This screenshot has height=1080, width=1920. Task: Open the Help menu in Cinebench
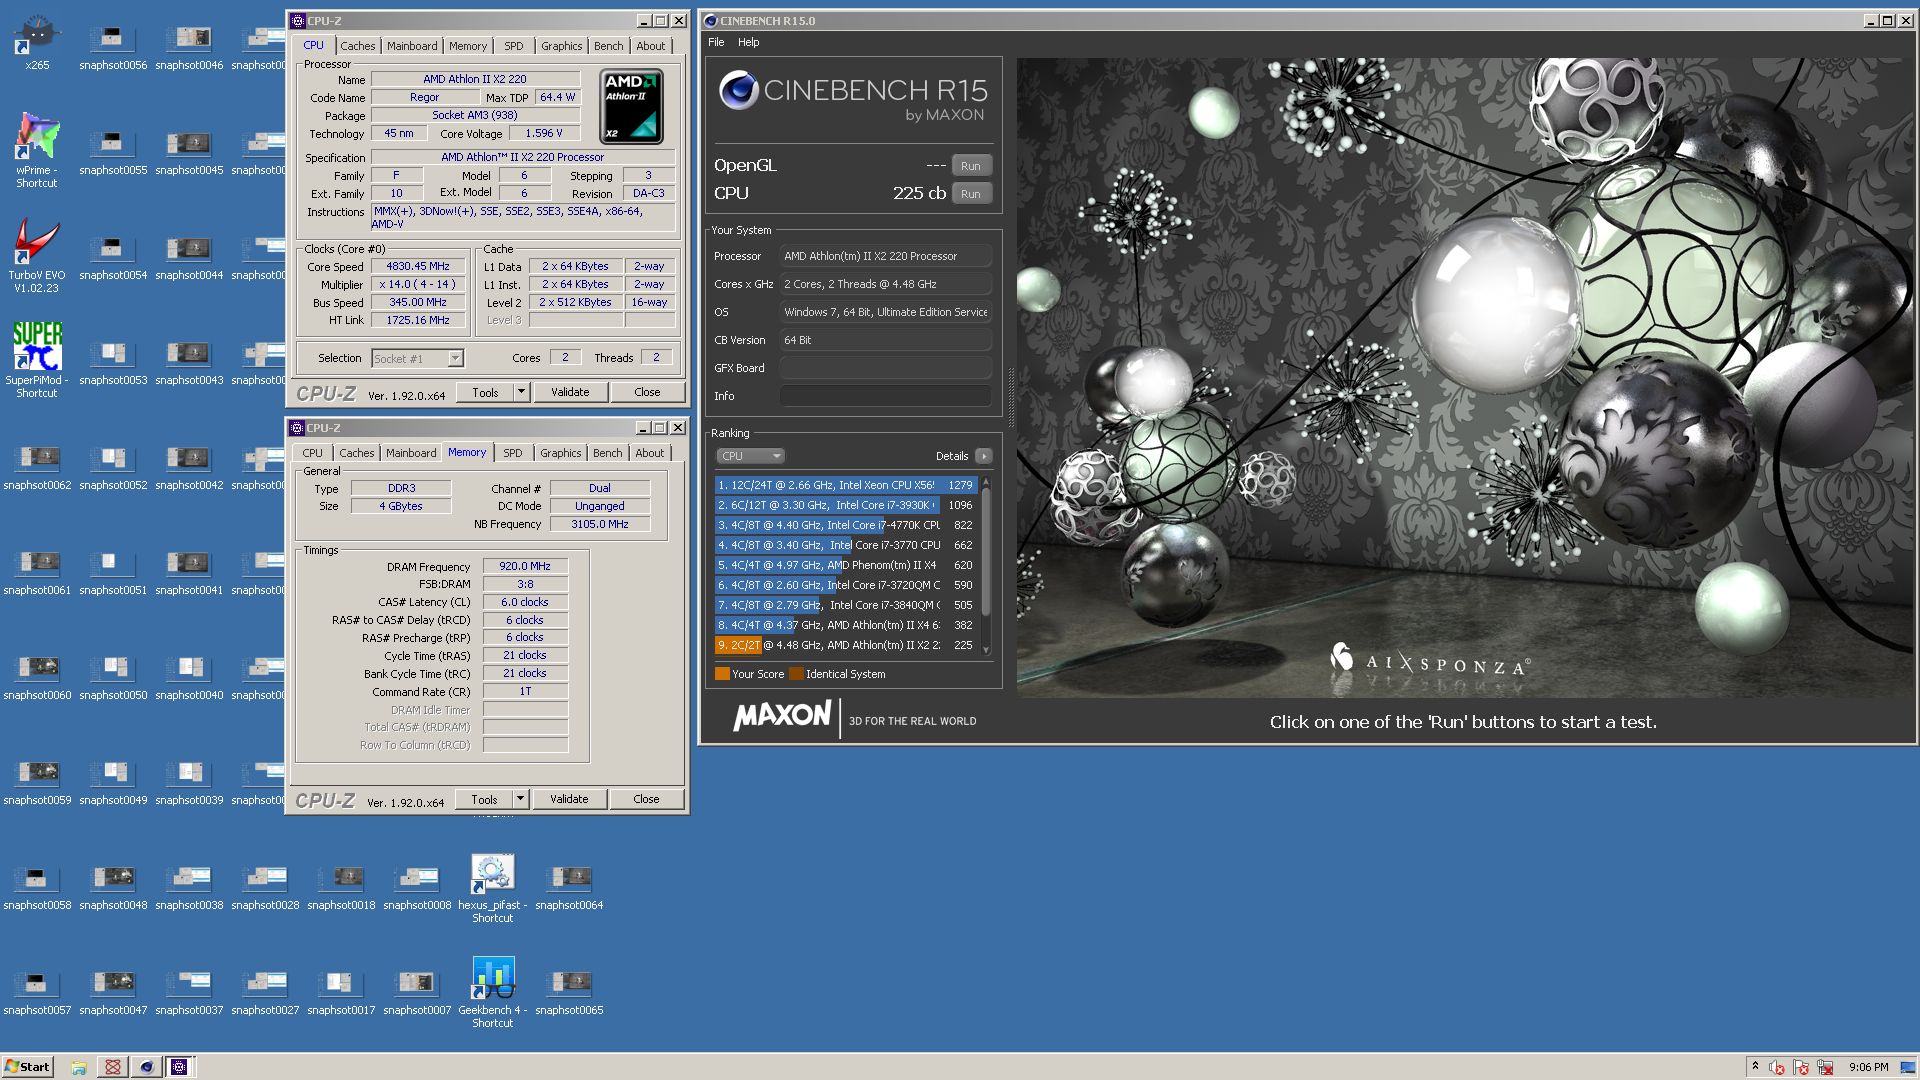pyautogui.click(x=748, y=42)
